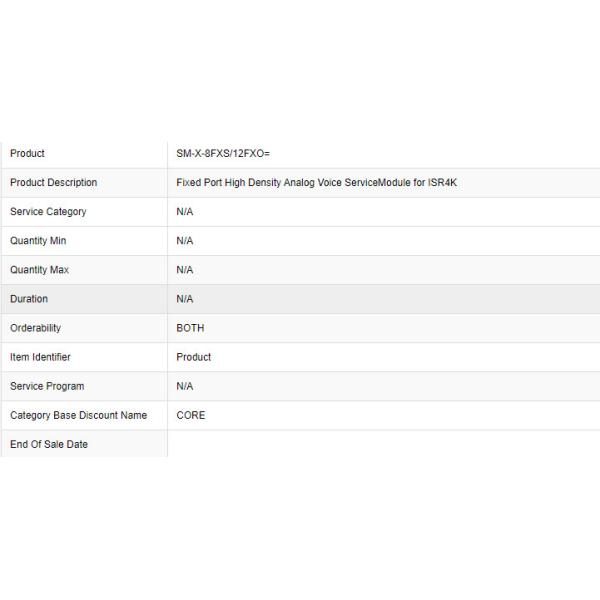Click the Service Category label
600x600 pixels.
tap(48, 212)
